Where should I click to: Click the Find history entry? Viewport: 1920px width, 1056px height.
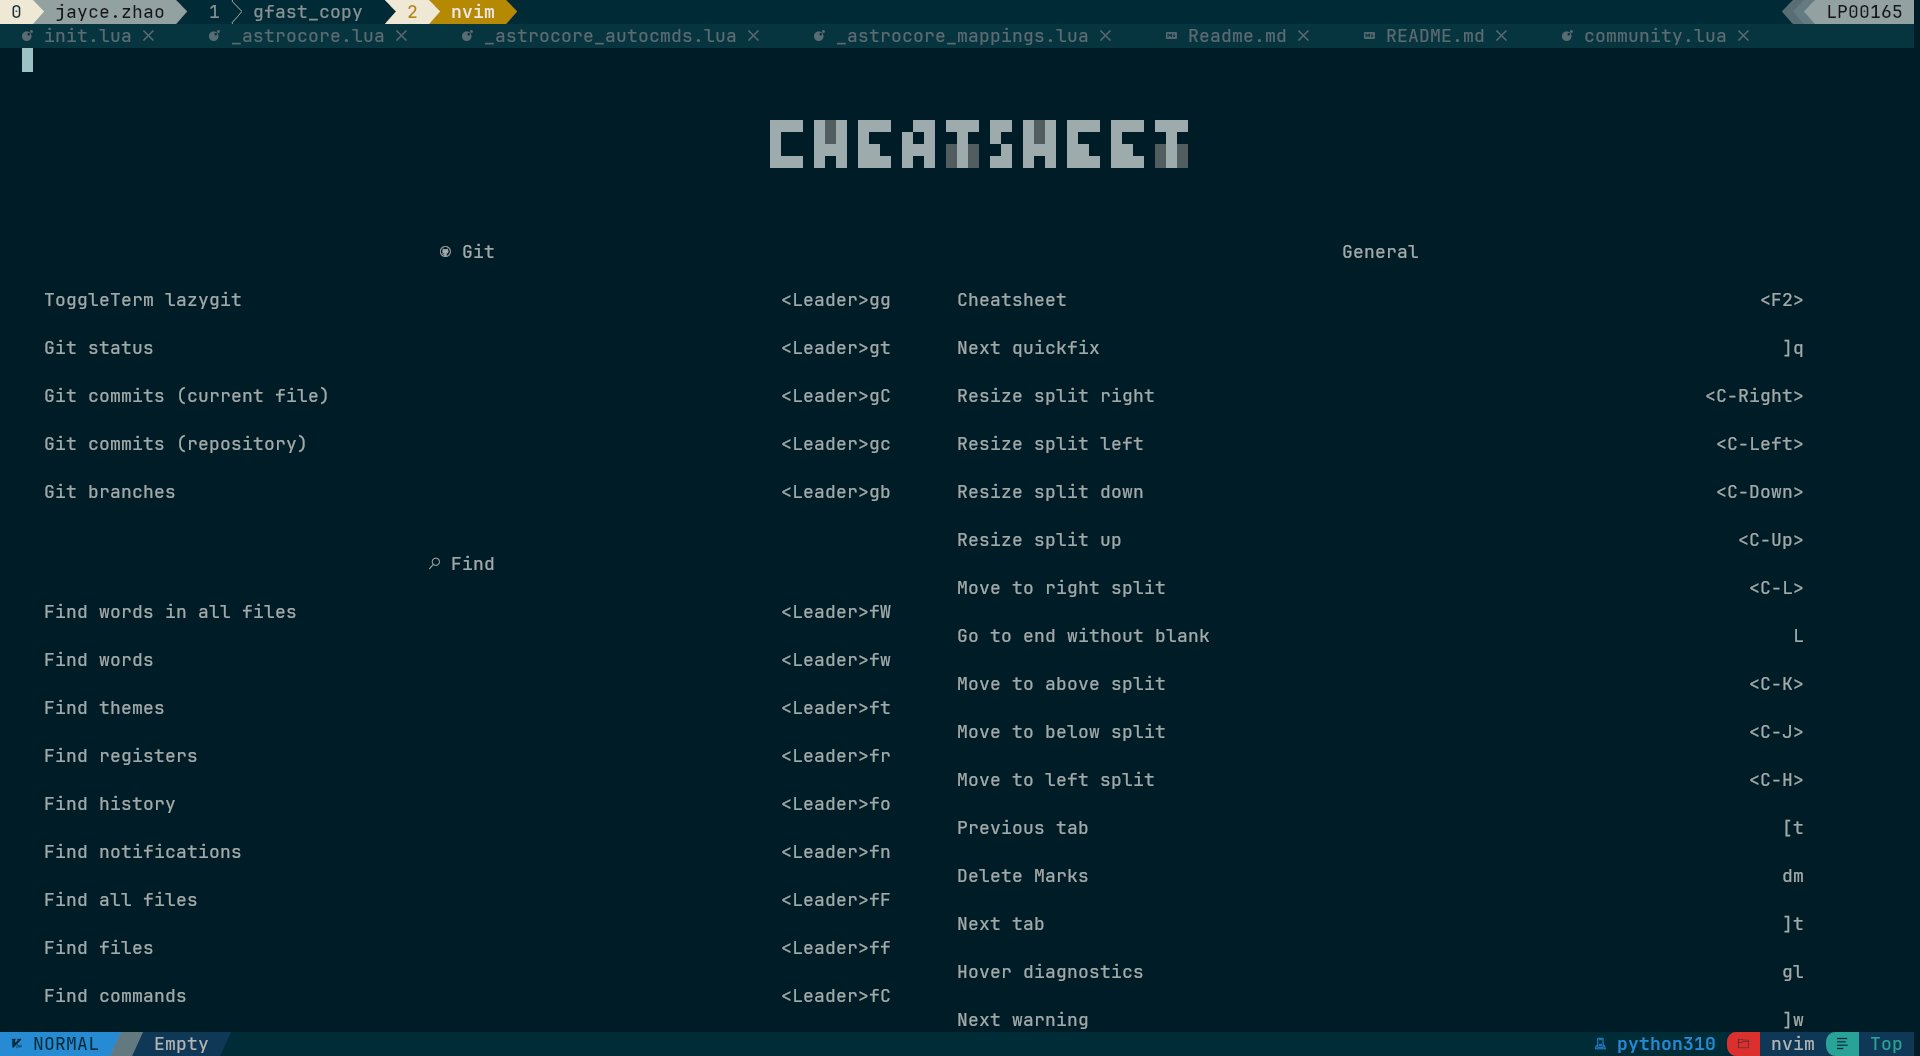tap(110, 804)
